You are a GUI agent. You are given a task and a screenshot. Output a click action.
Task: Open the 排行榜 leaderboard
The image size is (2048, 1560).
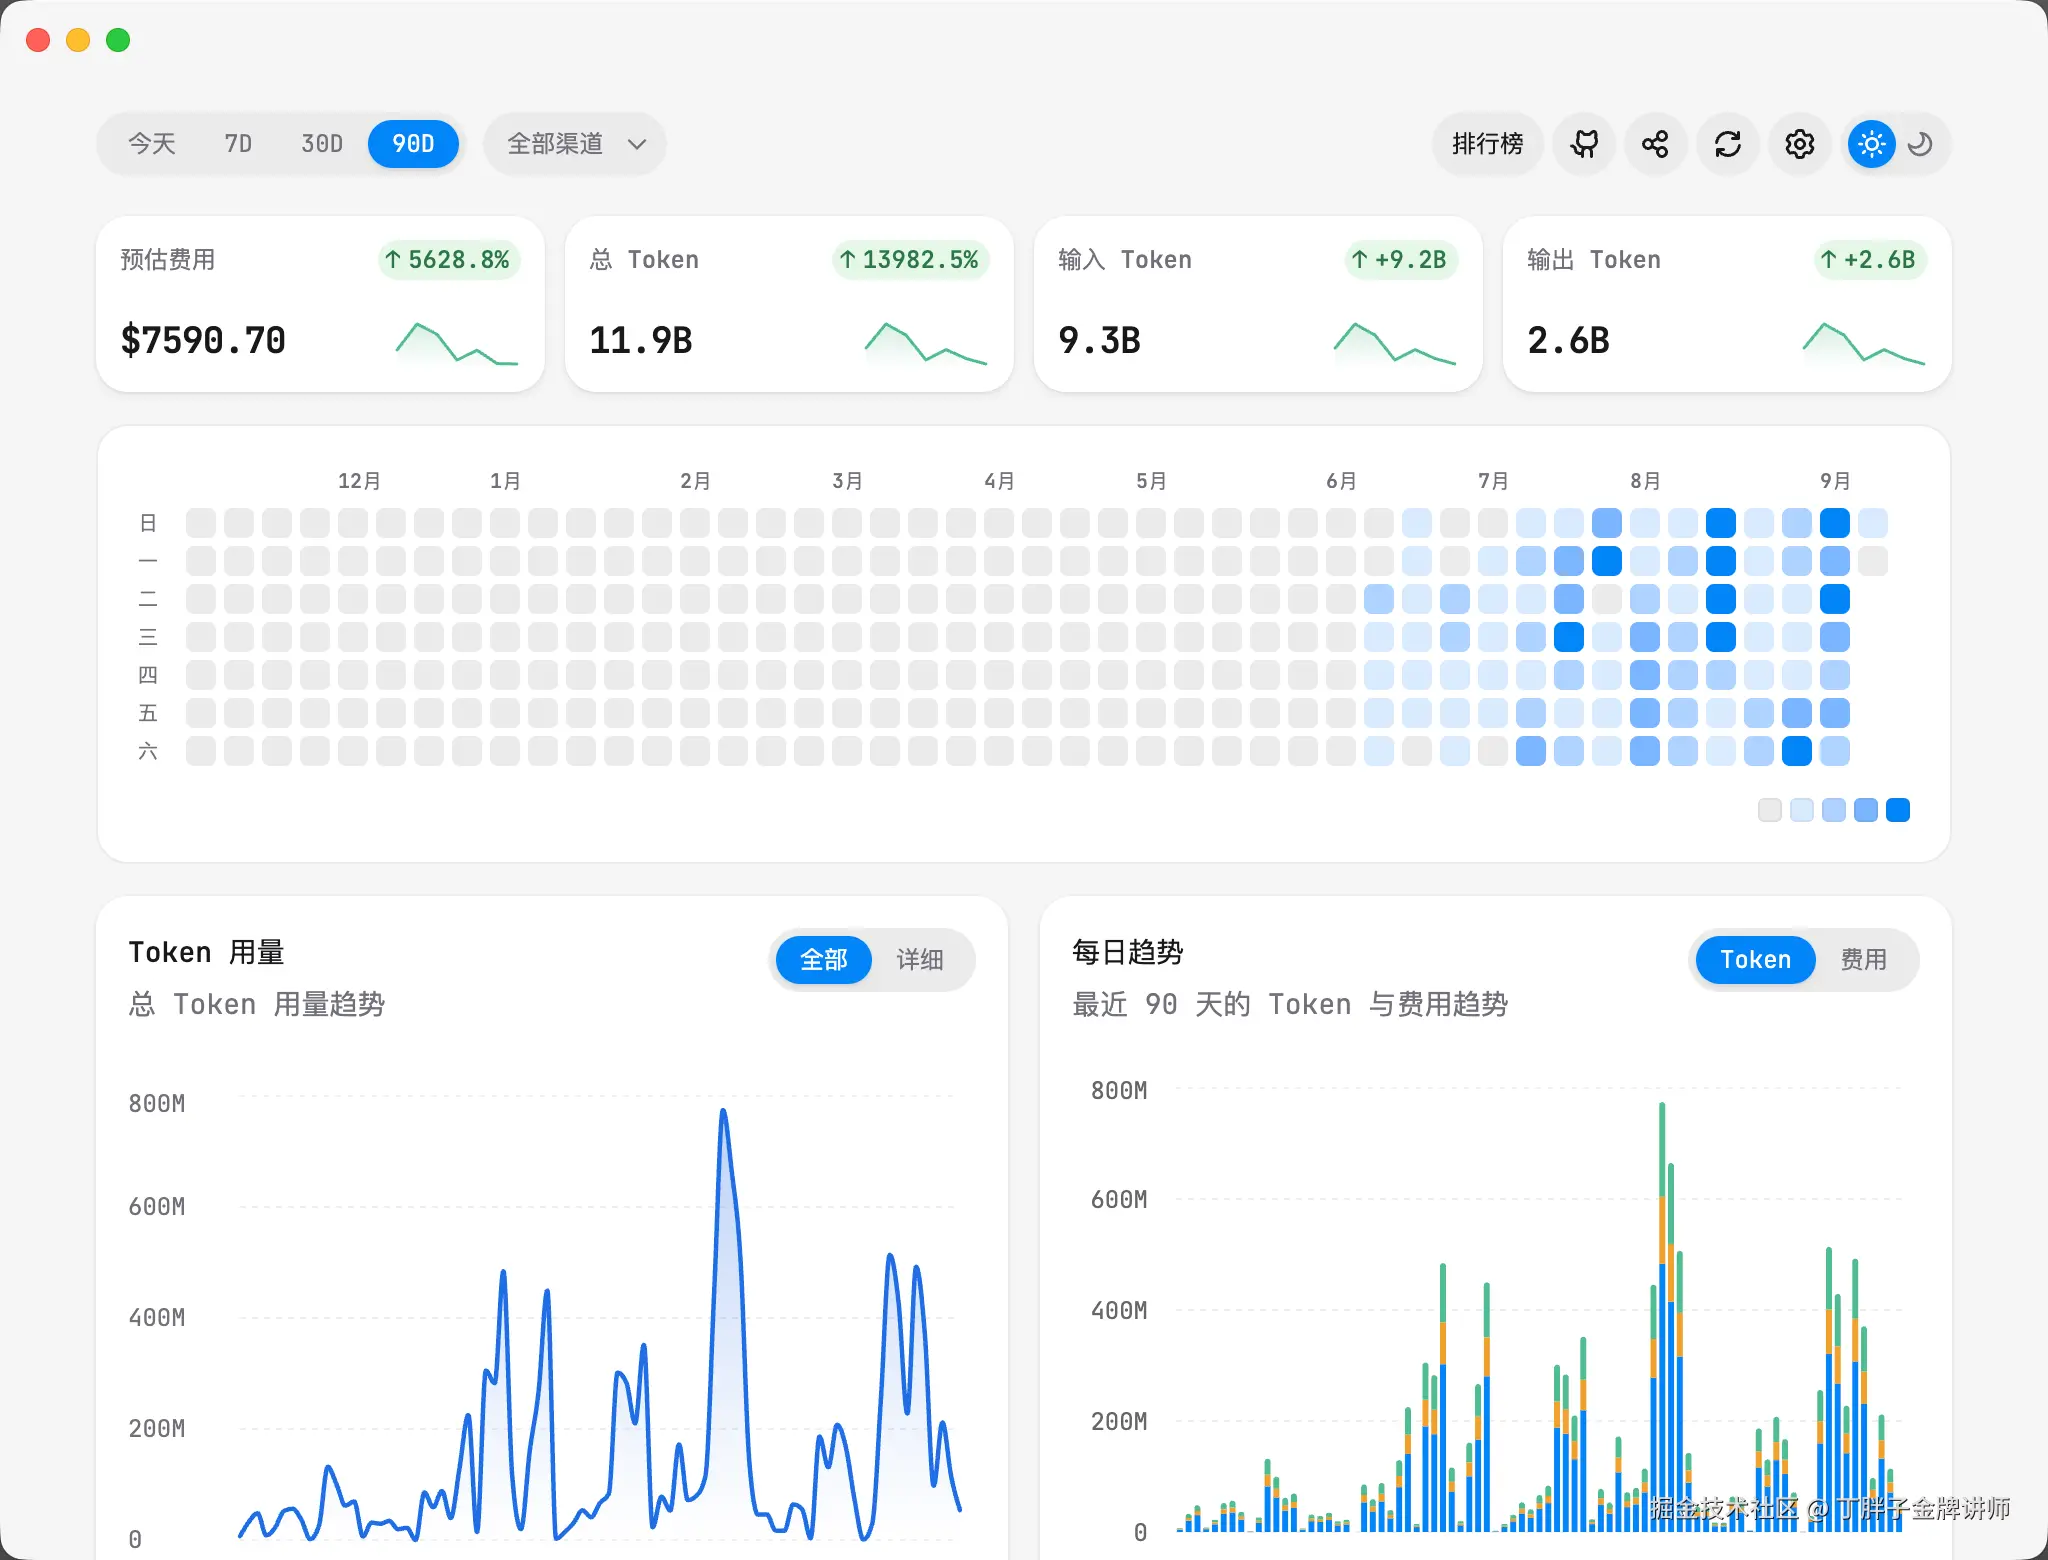click(x=1488, y=144)
